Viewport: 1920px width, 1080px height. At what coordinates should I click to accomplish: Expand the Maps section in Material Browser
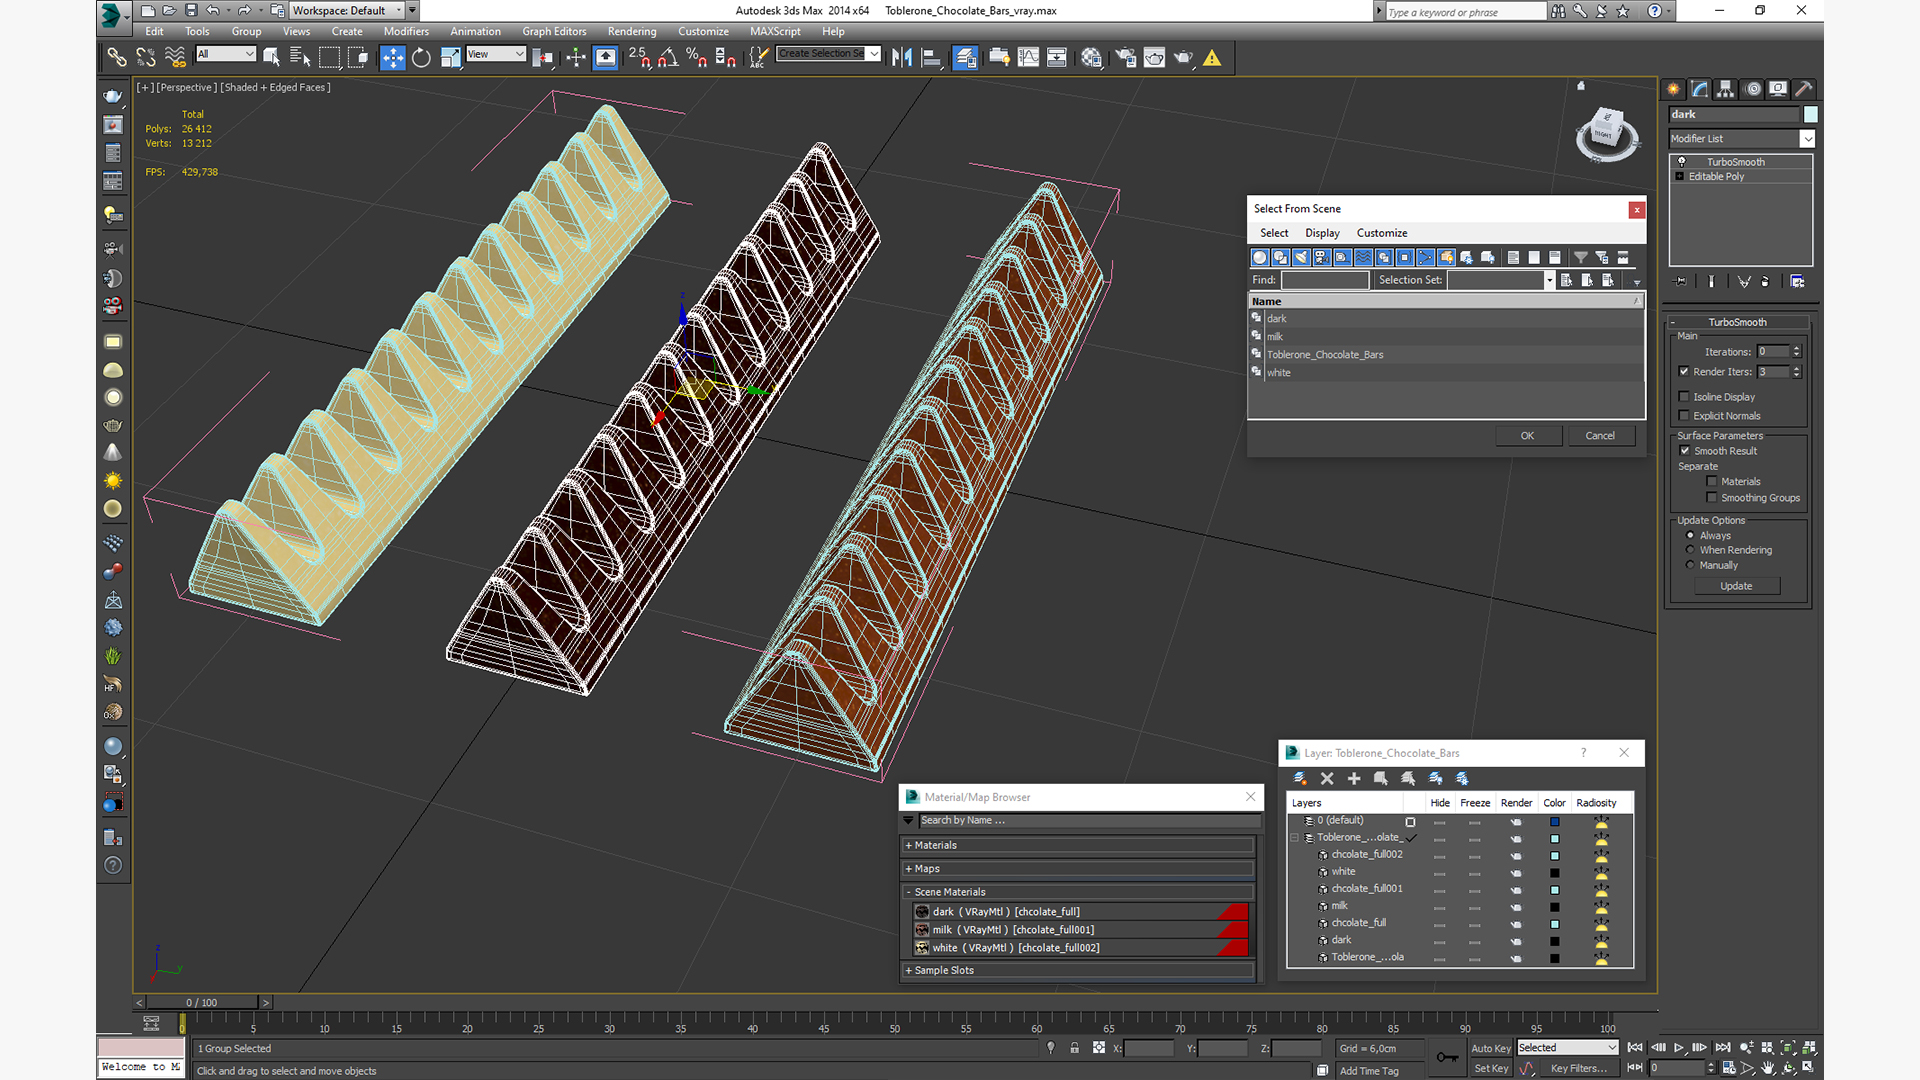(1077, 869)
